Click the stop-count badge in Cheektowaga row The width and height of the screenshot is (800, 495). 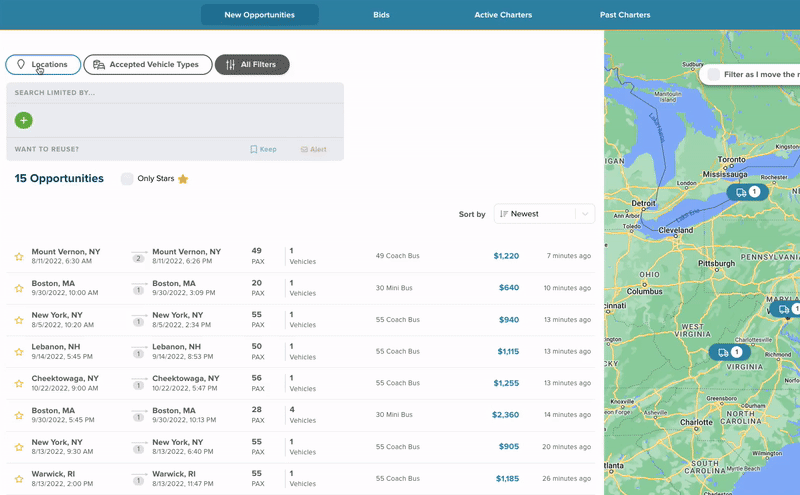[x=138, y=385]
